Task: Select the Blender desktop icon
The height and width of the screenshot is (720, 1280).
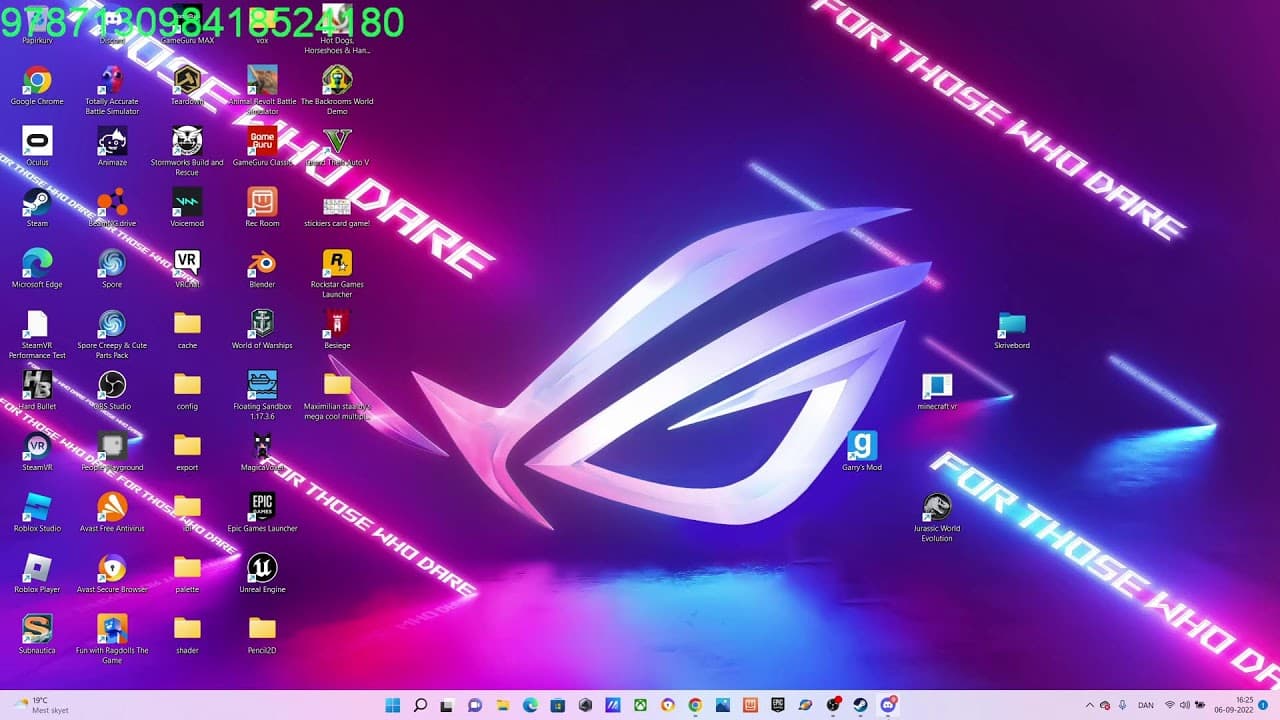Action: point(262,269)
